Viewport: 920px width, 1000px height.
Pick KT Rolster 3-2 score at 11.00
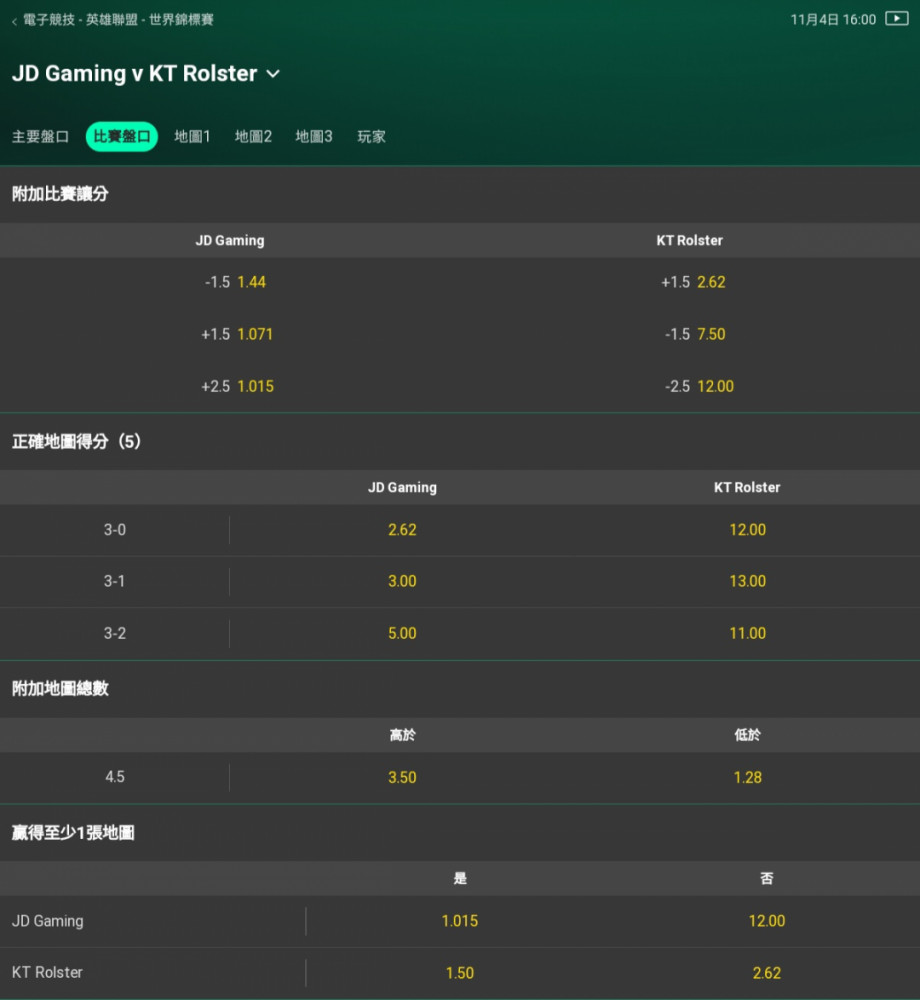point(747,634)
